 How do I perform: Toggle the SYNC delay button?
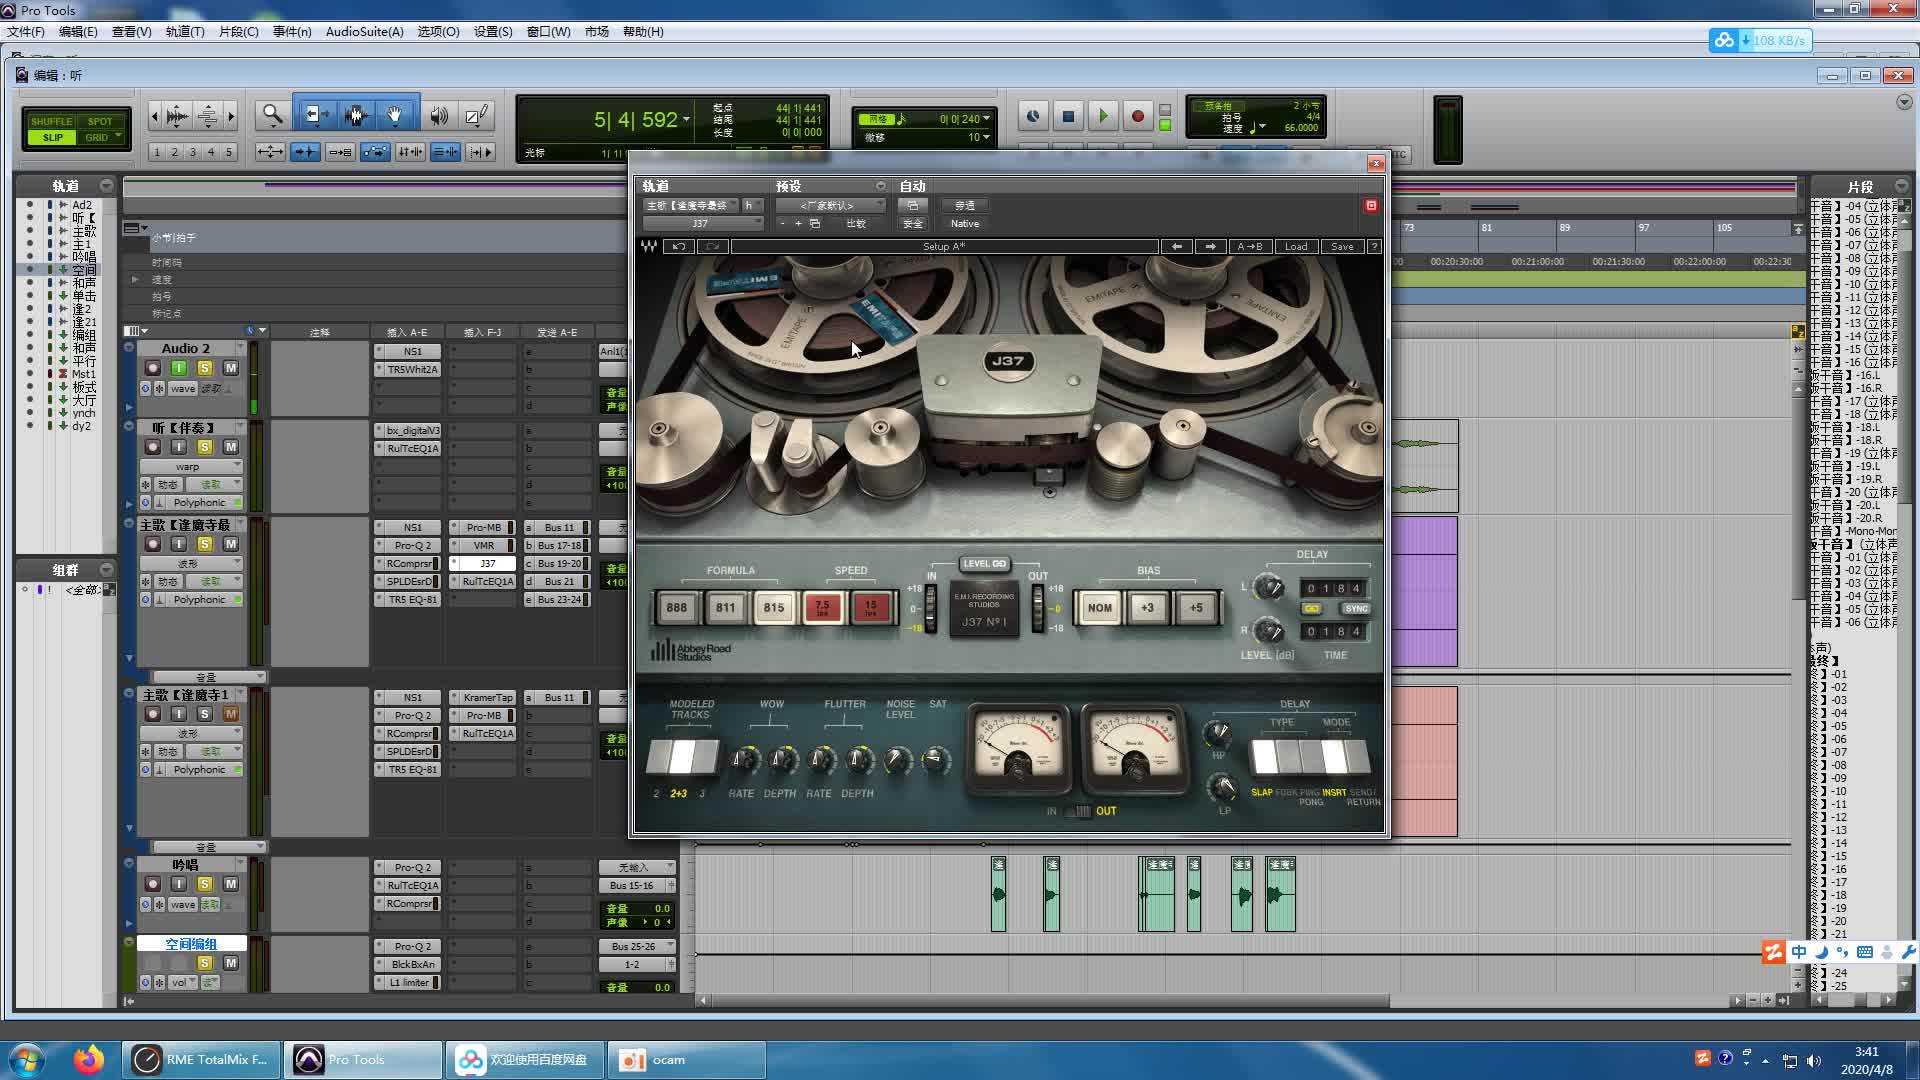click(1356, 608)
